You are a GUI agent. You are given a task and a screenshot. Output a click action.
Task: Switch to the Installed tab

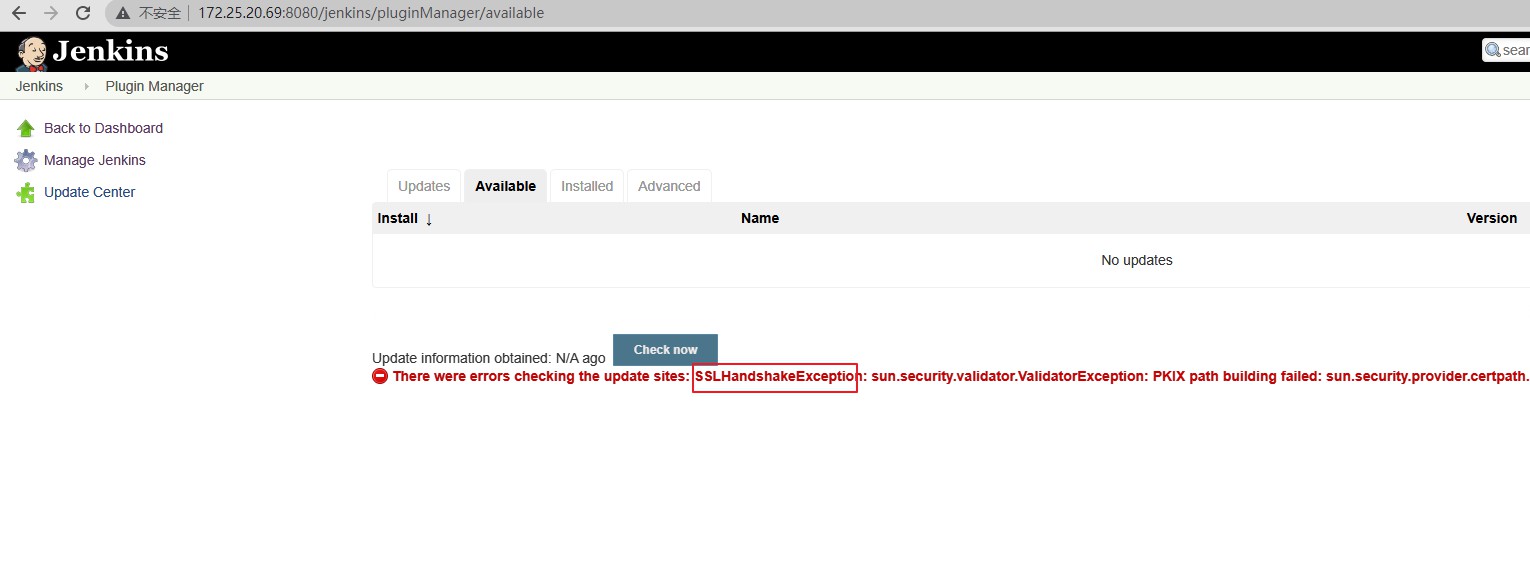pos(587,186)
